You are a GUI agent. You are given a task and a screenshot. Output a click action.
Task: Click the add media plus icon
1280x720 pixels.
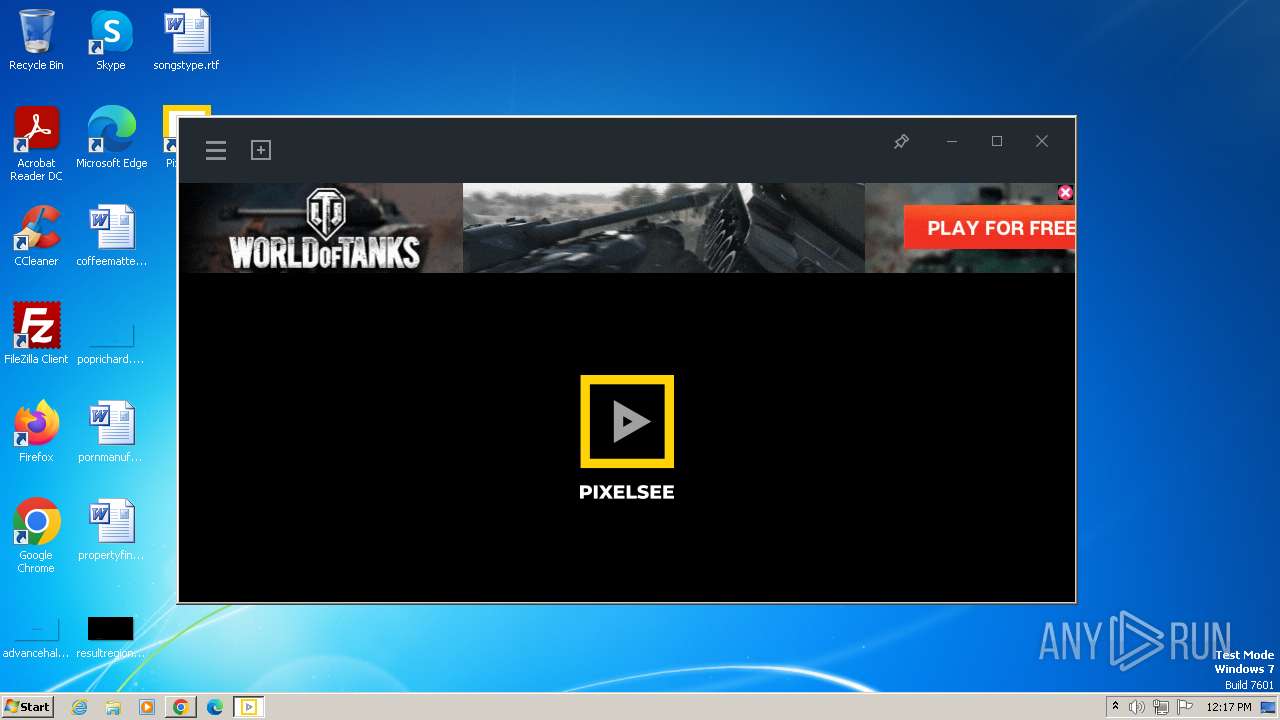261,150
